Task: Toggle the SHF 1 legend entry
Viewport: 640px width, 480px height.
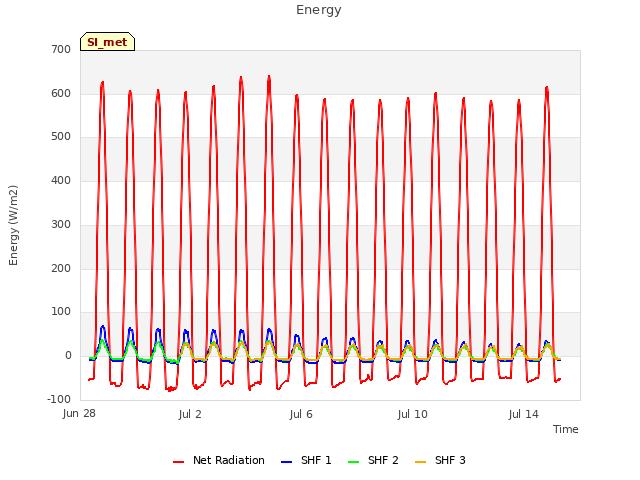Action: click(x=306, y=460)
